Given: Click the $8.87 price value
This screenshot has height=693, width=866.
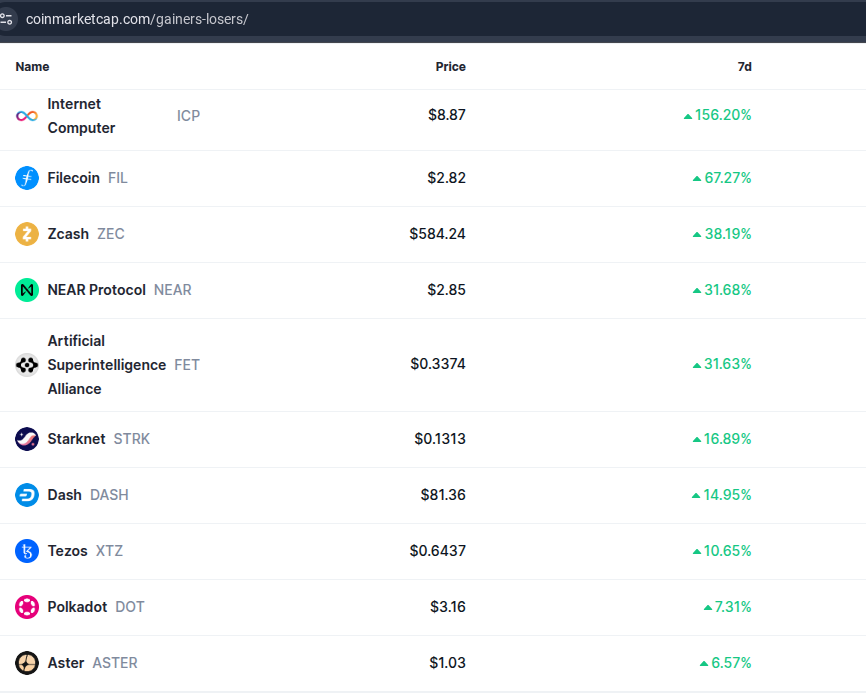Looking at the screenshot, I should tap(447, 115).
